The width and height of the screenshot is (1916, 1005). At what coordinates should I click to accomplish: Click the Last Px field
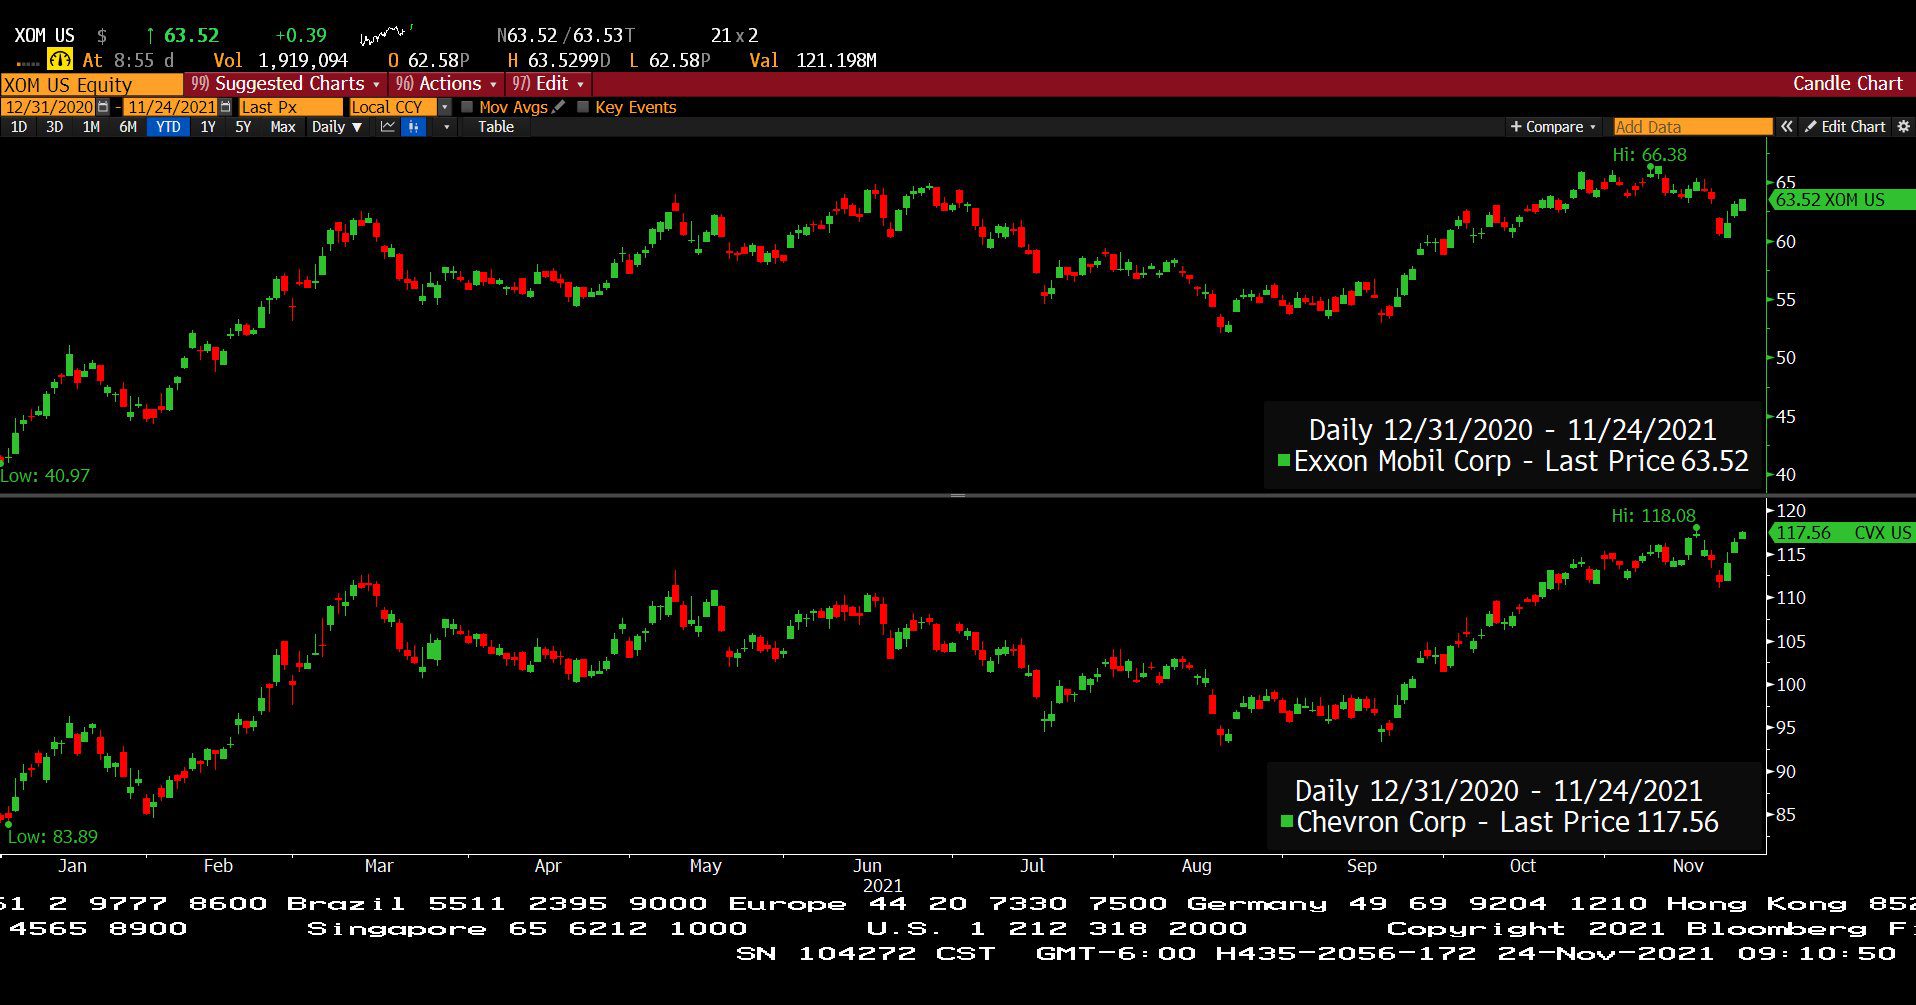(290, 107)
